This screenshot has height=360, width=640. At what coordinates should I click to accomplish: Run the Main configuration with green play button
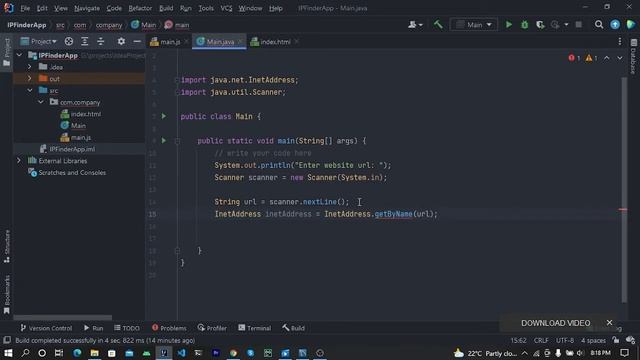coord(509,25)
